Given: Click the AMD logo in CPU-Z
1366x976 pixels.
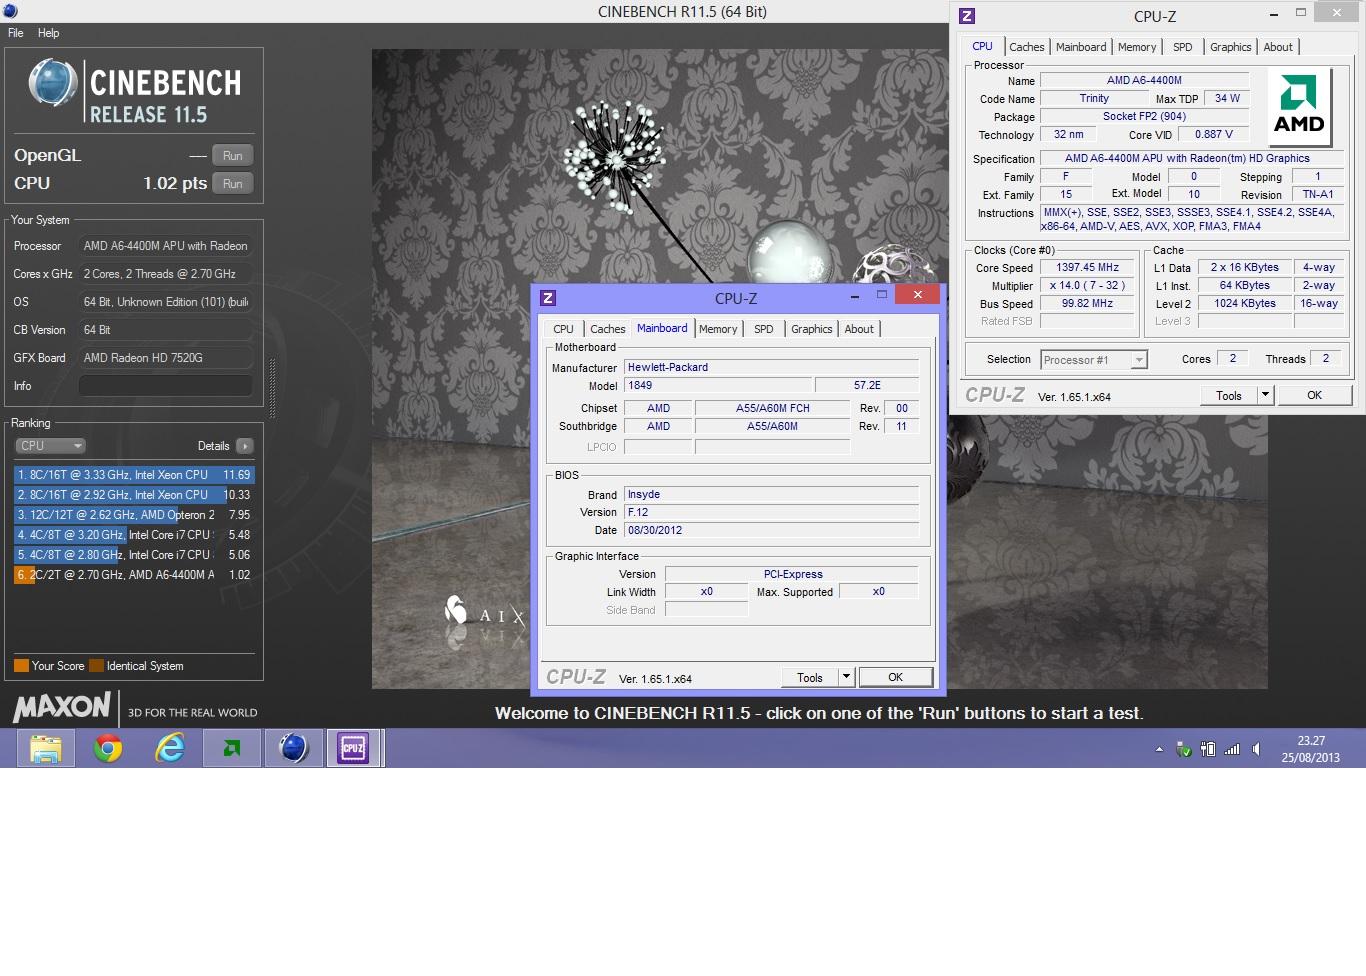Looking at the screenshot, I should [x=1299, y=107].
